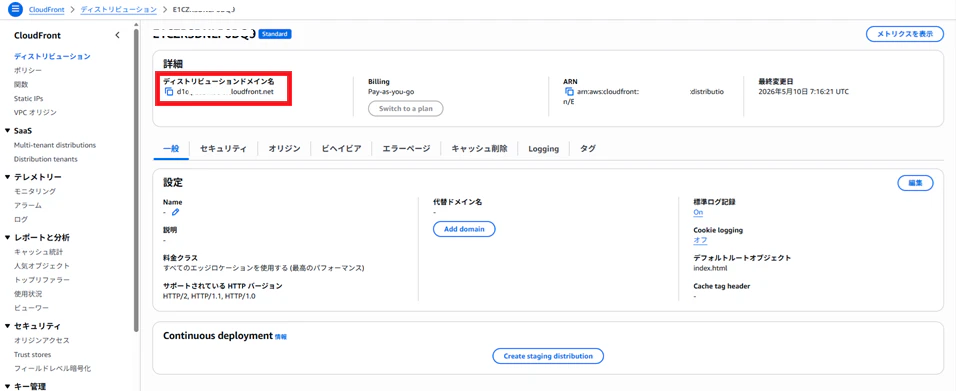This screenshot has height=391, width=956.
Task: Open ログ in the sidebar
Action: click(20, 220)
